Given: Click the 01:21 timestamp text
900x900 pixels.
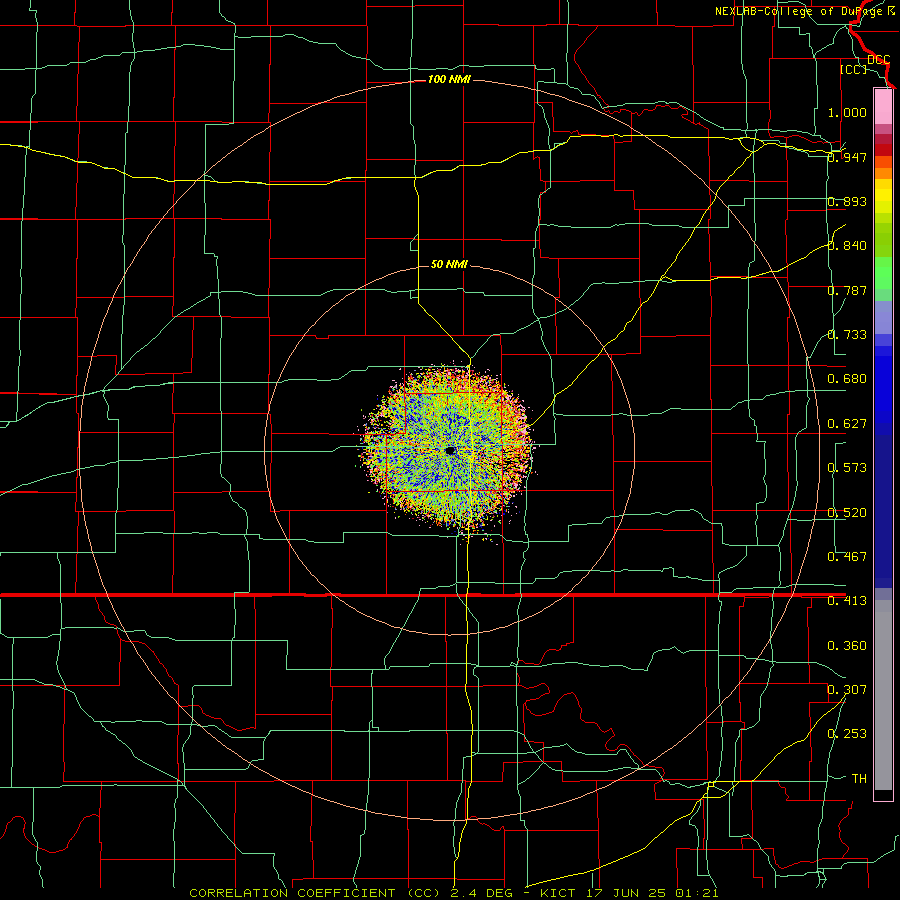Looking at the screenshot, I should (x=696, y=893).
